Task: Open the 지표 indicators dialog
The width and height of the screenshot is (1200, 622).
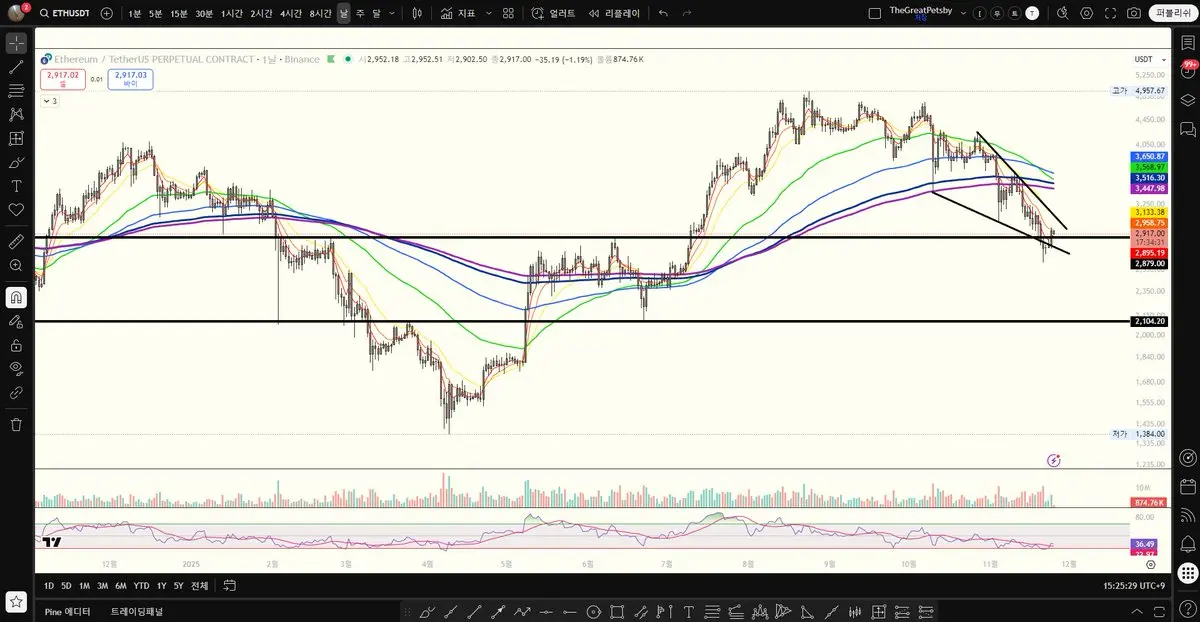Action: pos(458,13)
